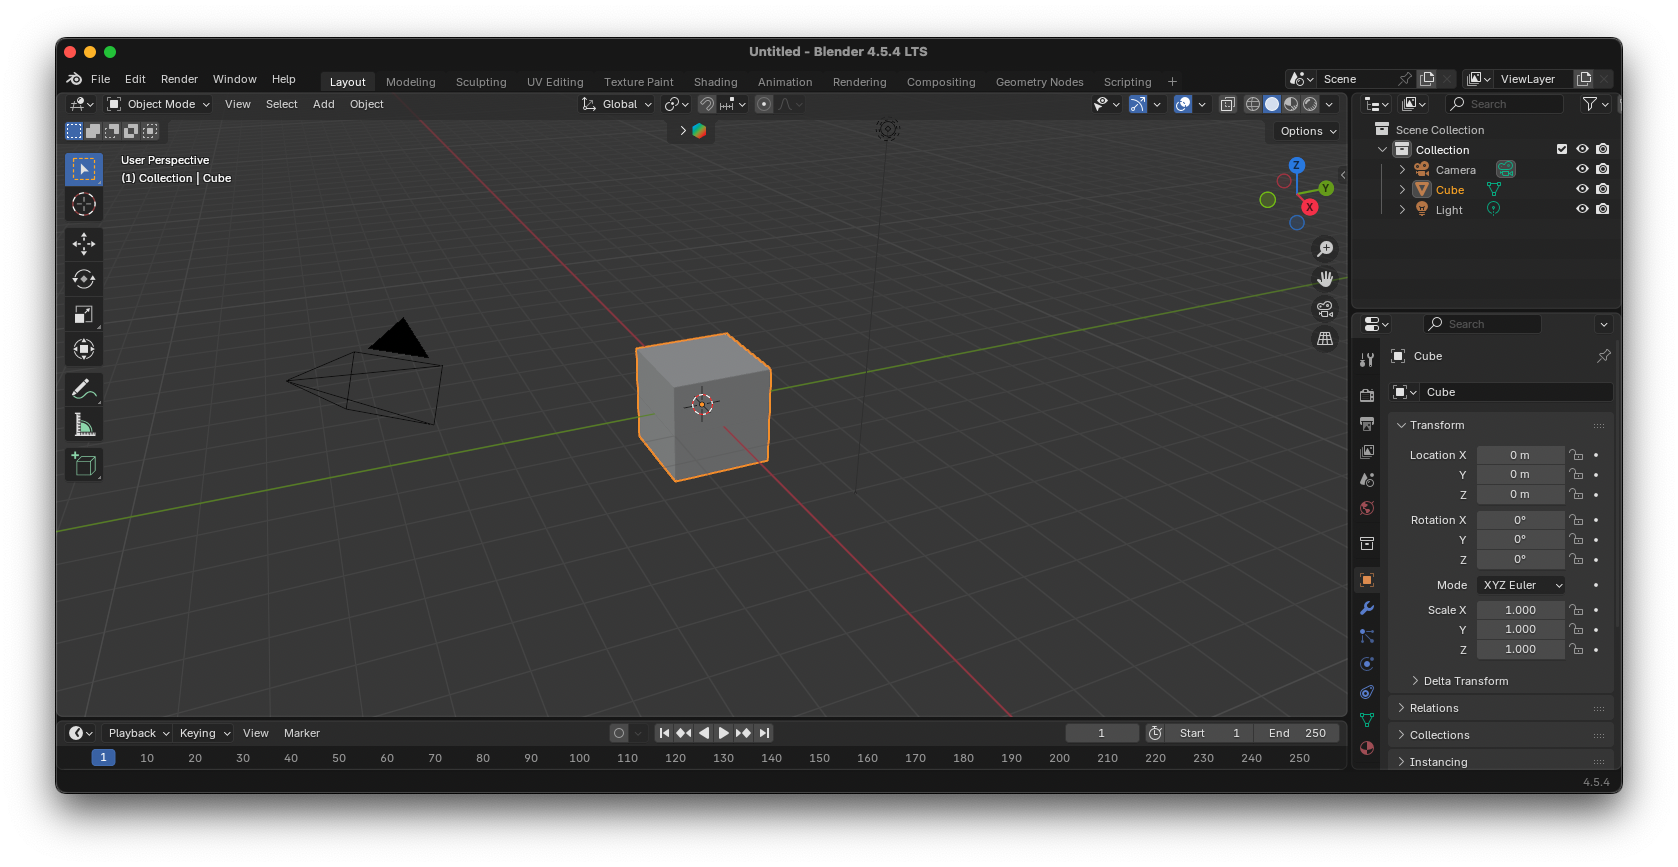
Task: Switch to the Sculpting workspace tab
Action: [481, 82]
